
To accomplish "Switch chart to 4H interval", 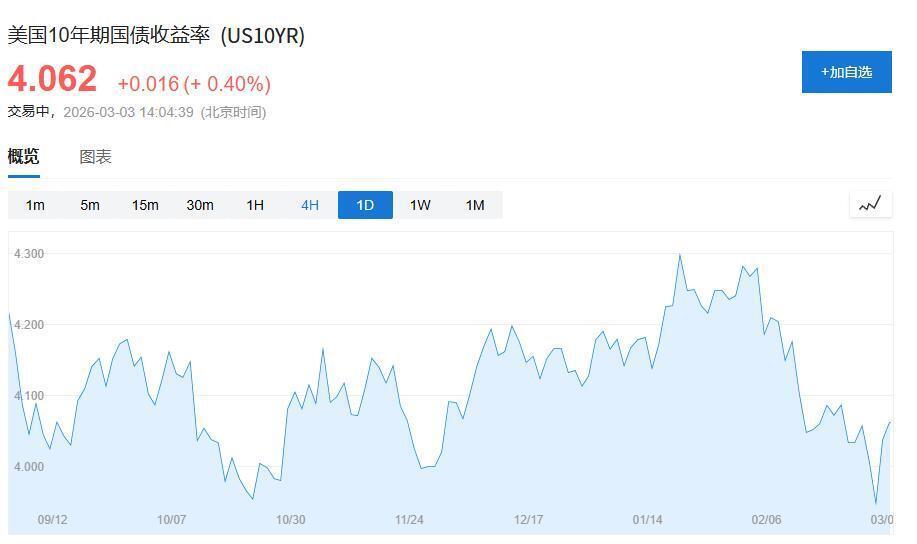I will pos(310,205).
